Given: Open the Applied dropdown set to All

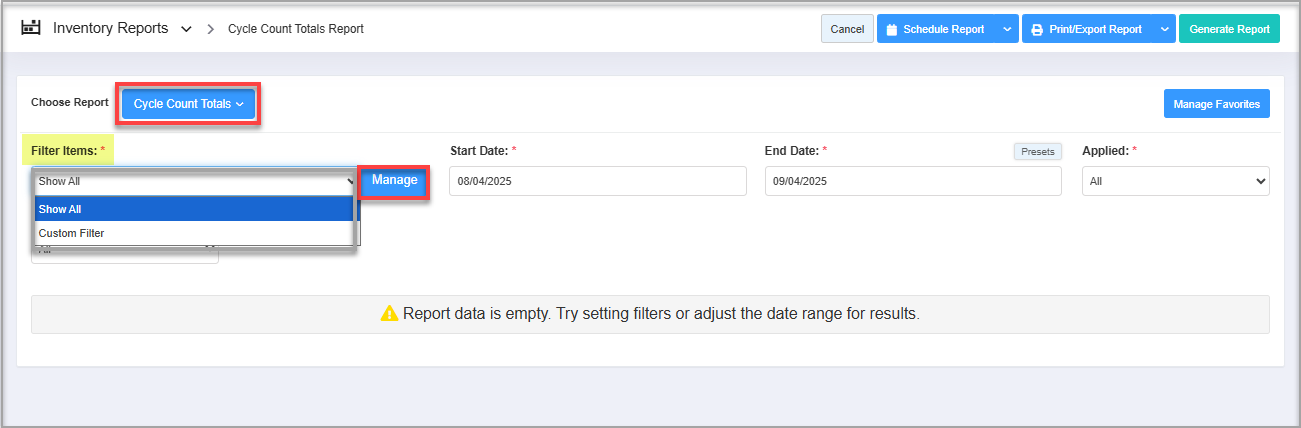Looking at the screenshot, I should [x=1175, y=182].
